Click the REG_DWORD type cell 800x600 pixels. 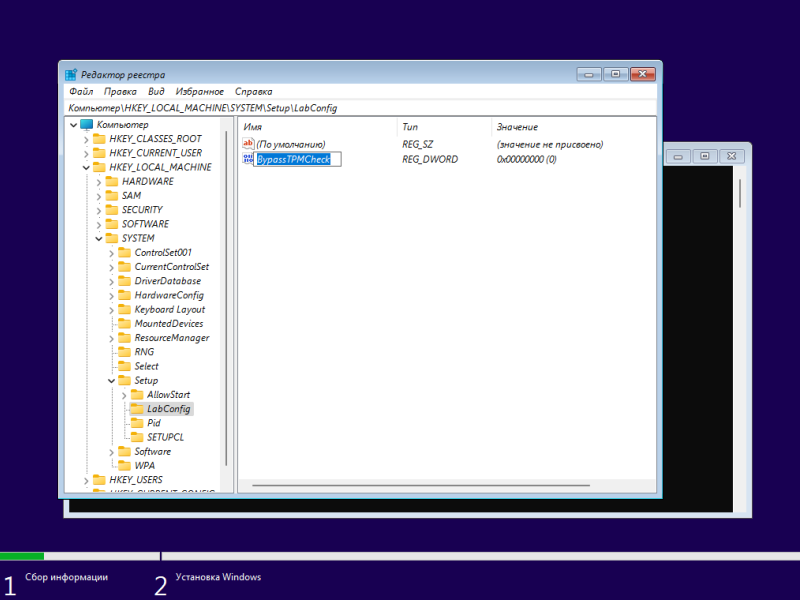point(430,159)
